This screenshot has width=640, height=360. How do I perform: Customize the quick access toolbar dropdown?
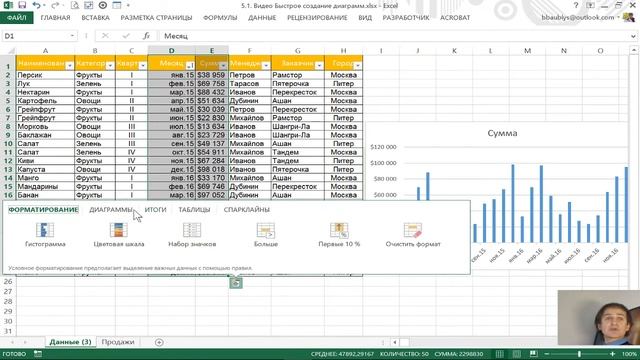pyautogui.click(x=128, y=5)
